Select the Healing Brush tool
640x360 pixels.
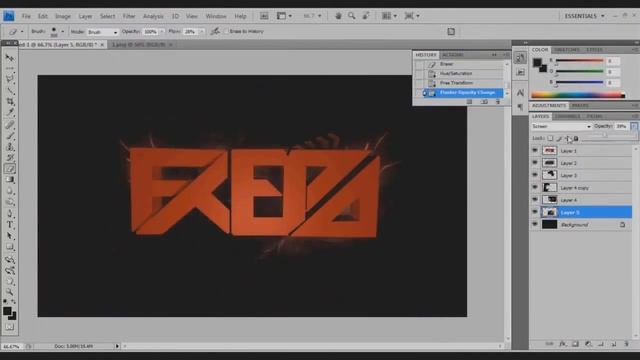[x=10, y=124]
